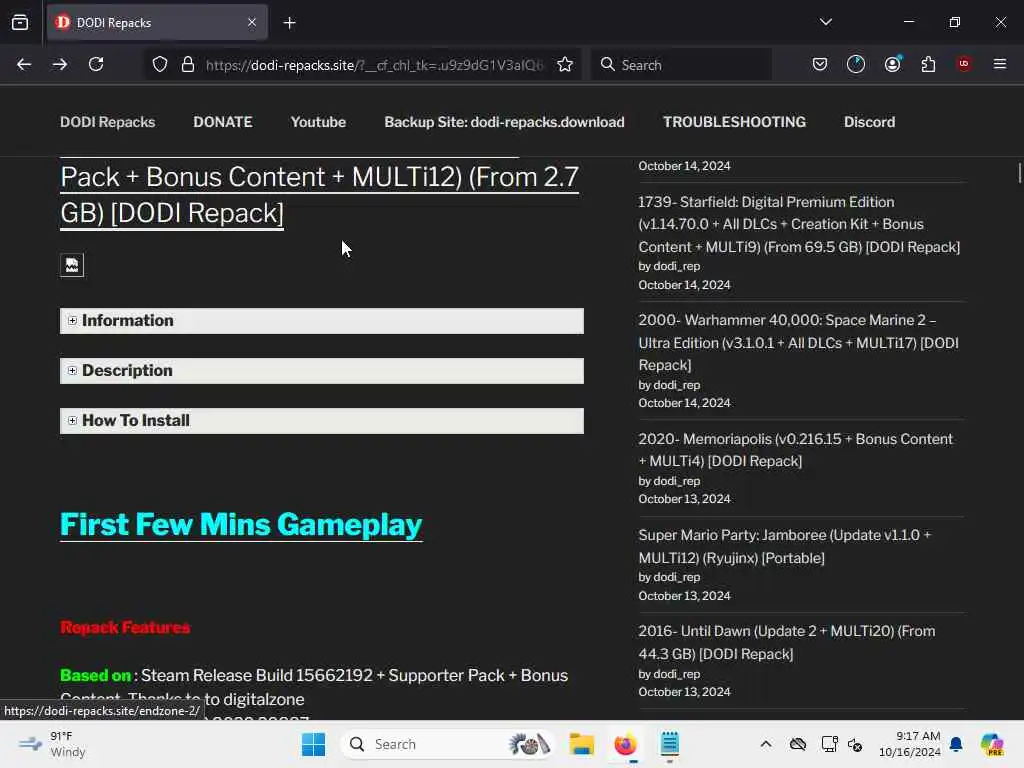
Task: Open the Firefox application menu
Action: (x=1000, y=64)
